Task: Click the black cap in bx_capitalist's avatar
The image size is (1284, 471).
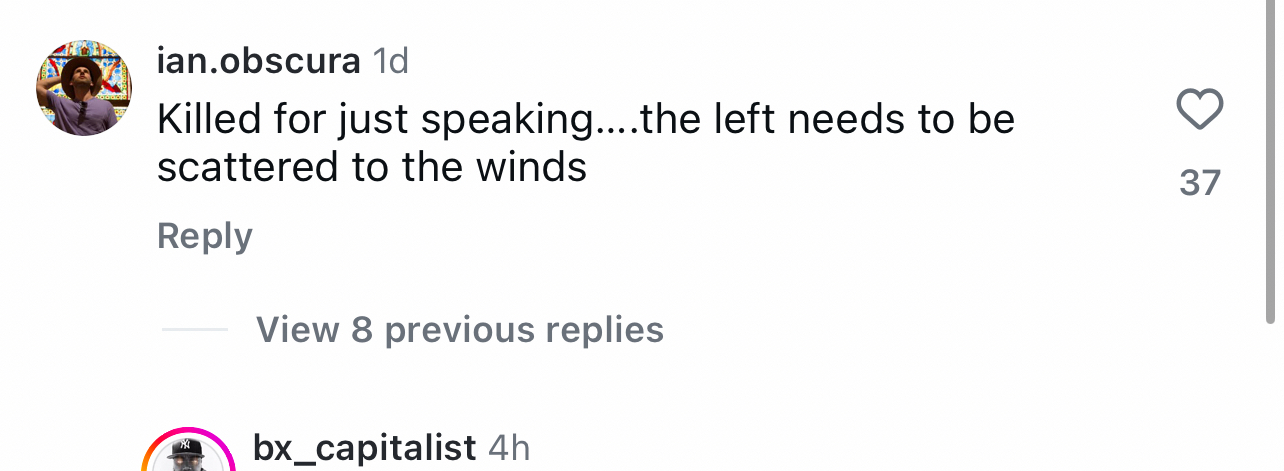Action: 187,448
